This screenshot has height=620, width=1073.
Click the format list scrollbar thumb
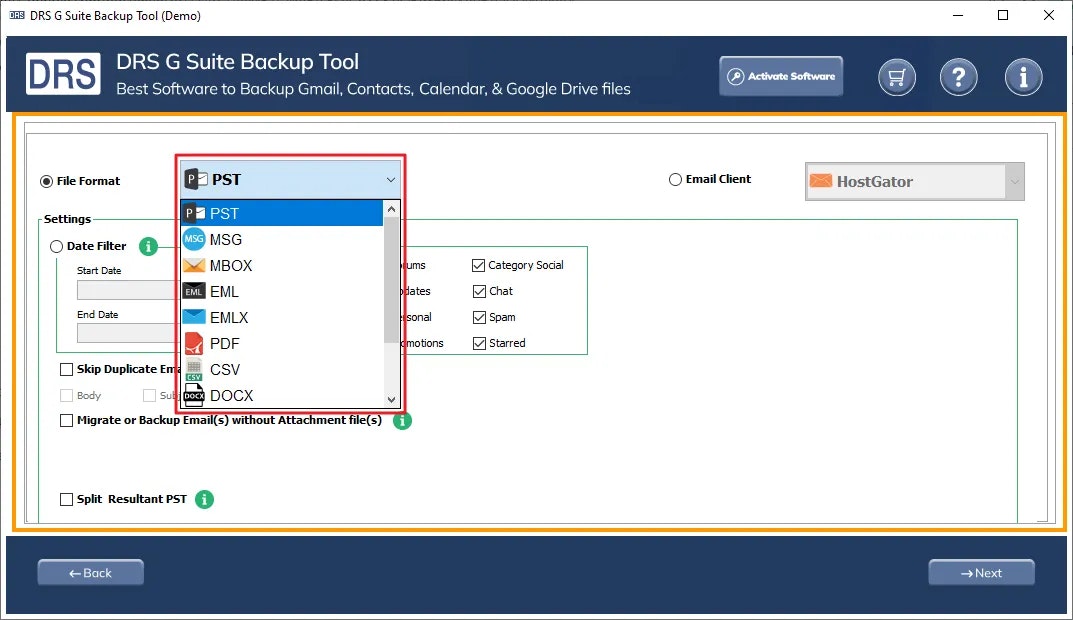point(391,280)
